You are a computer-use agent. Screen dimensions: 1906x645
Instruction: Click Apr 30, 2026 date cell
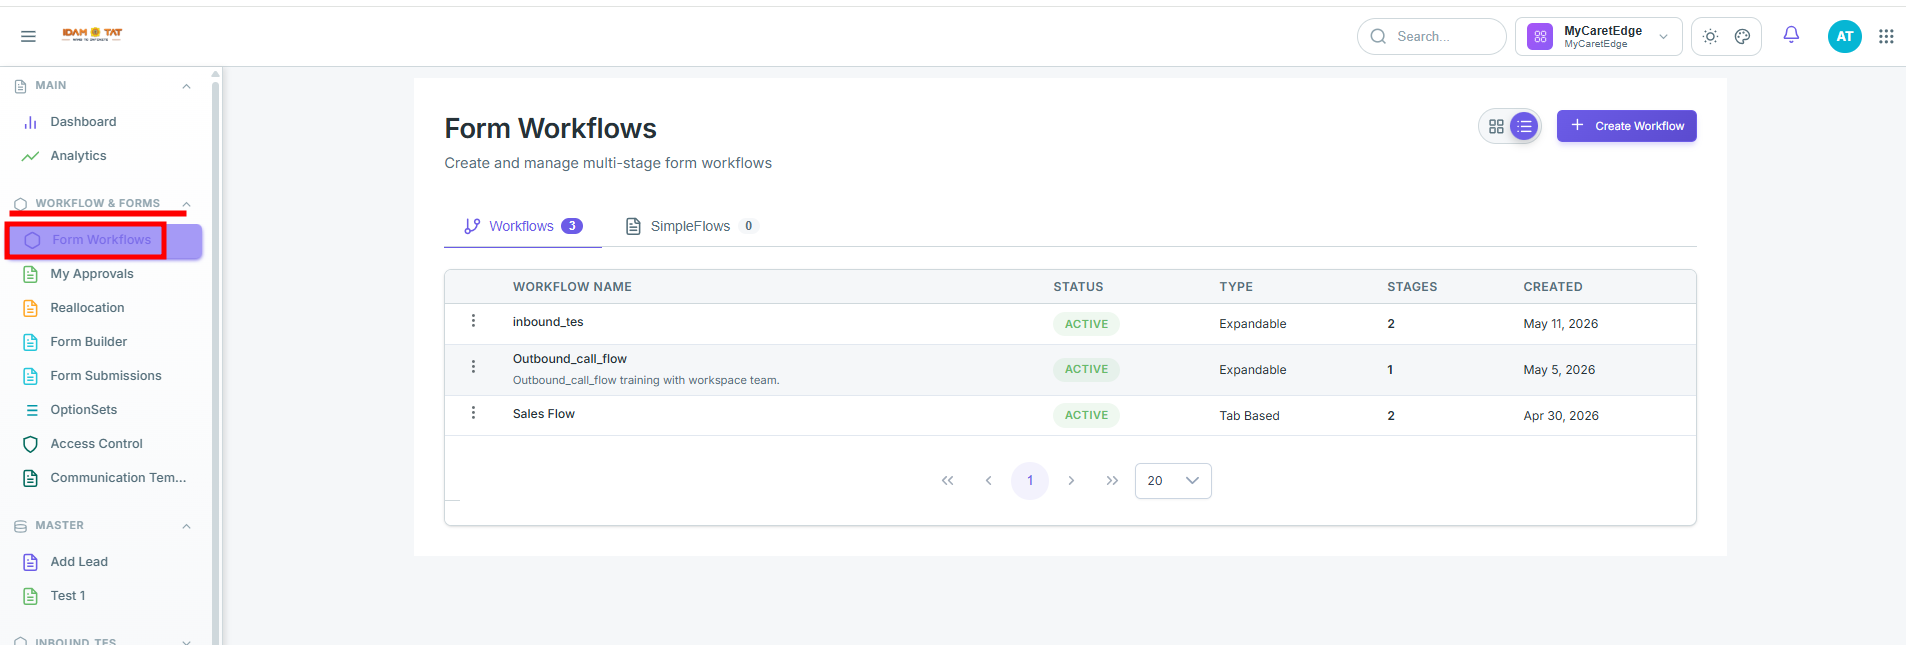pos(1561,416)
